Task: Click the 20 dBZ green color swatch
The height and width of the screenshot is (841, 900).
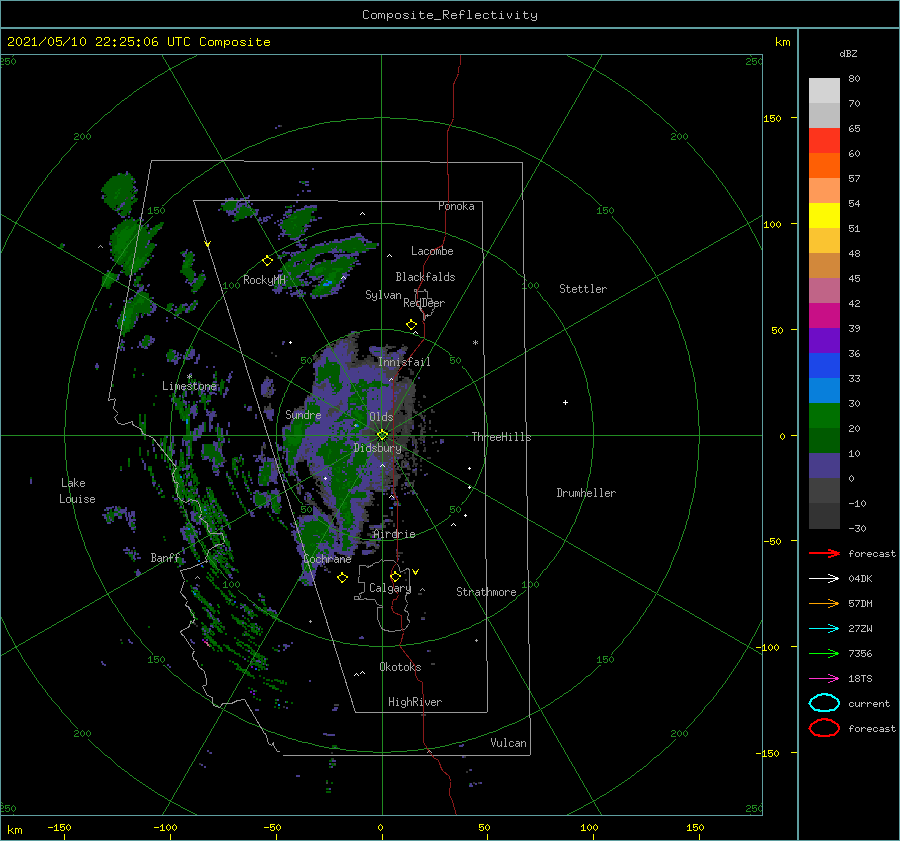Action: pyautogui.click(x=824, y=416)
